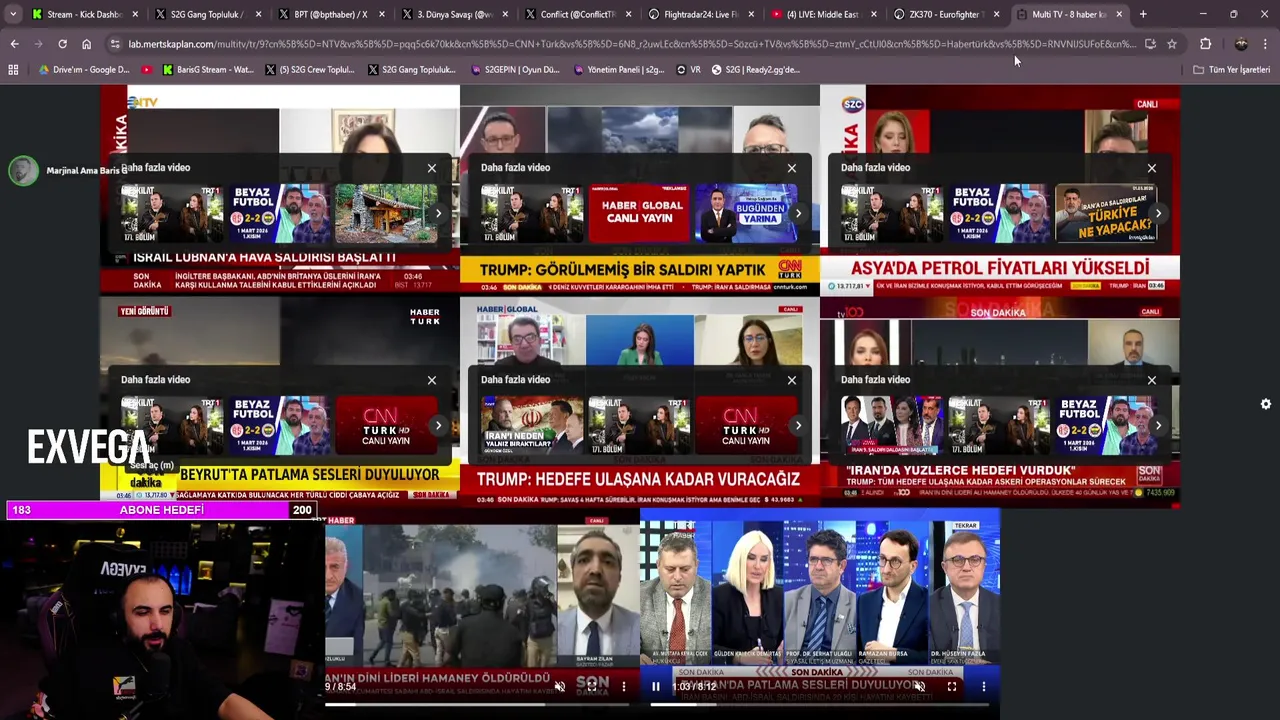Screen dimensions: 1280x720
Task: Open the apps grid icon in bookmarks bar
Action: [13, 70]
